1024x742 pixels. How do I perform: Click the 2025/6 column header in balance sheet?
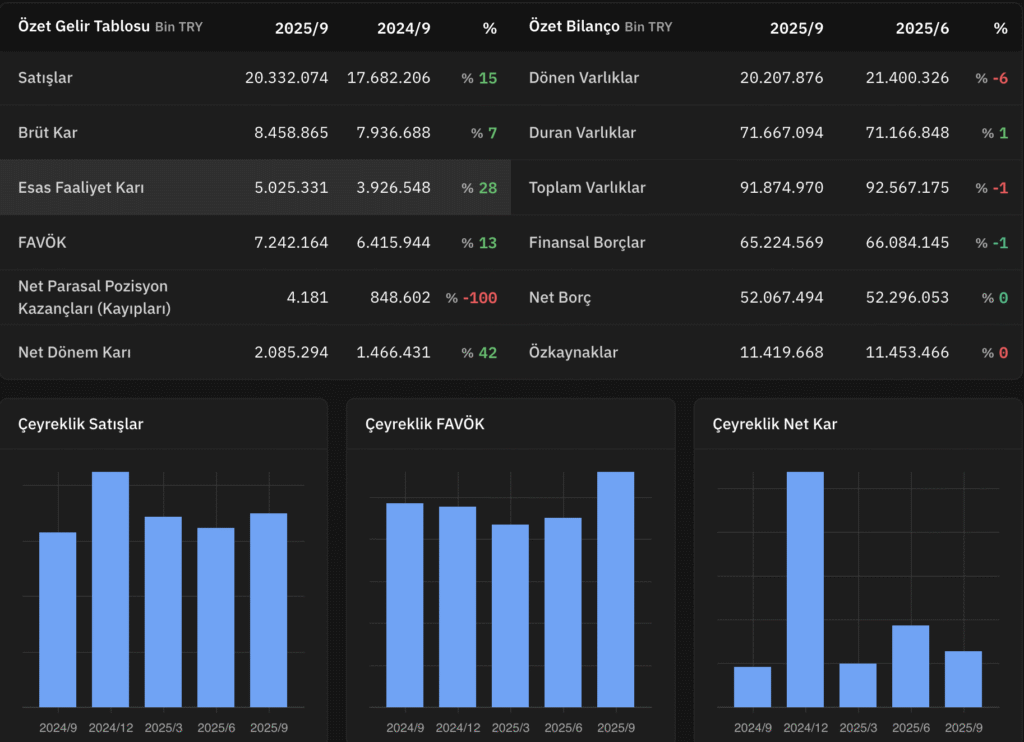point(922,28)
